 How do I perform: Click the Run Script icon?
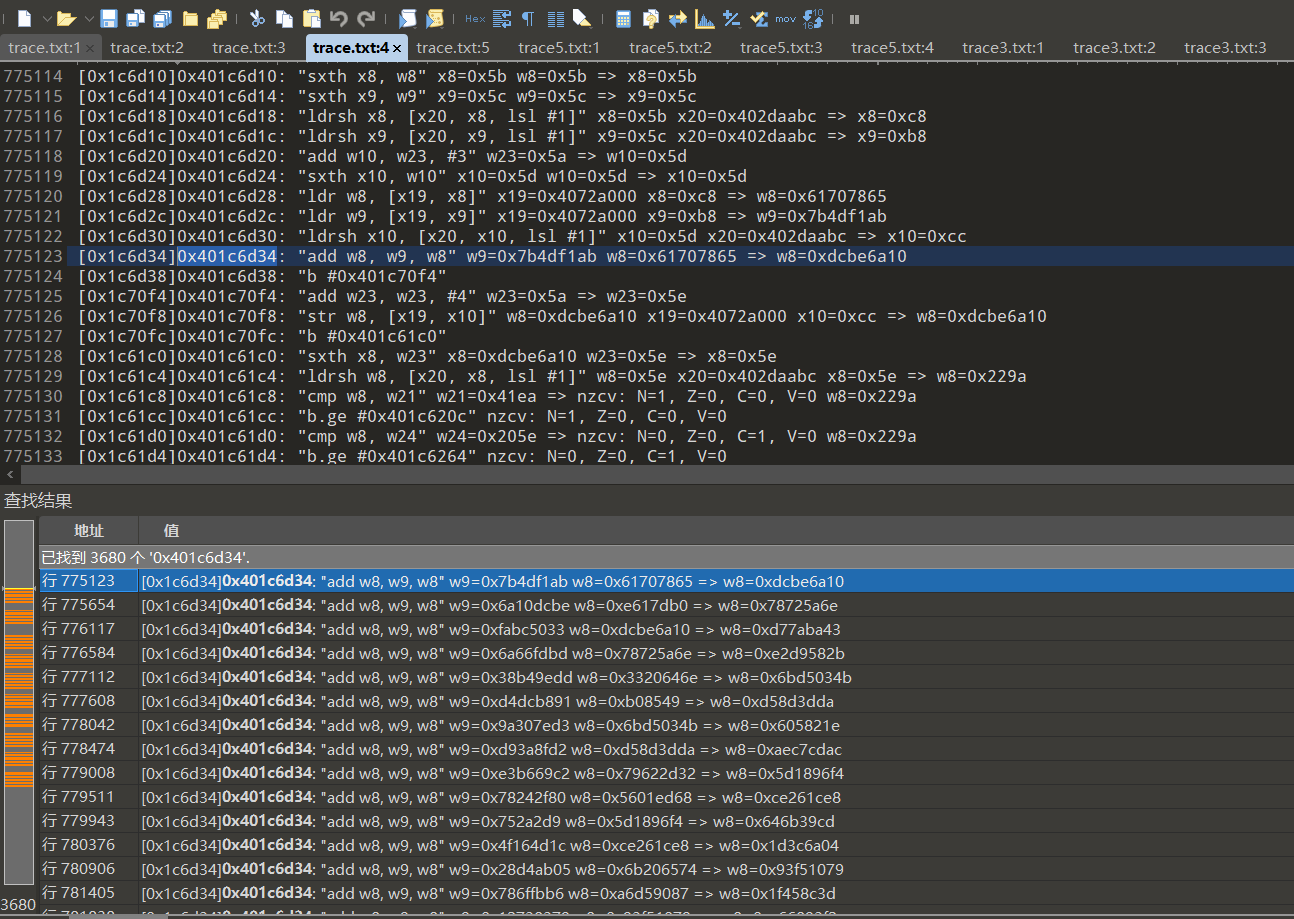[407, 18]
